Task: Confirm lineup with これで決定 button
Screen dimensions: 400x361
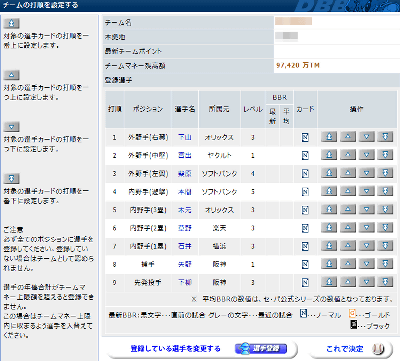Action: pyautogui.click(x=351, y=349)
